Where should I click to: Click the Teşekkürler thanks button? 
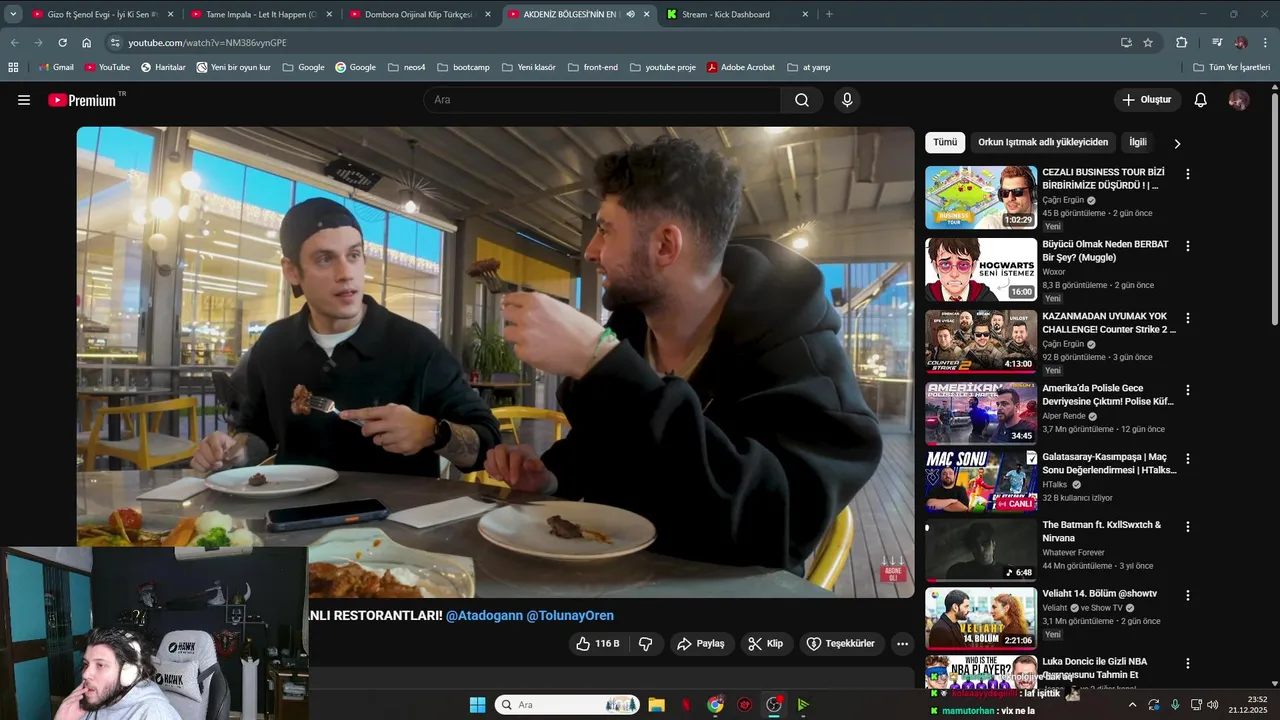(841, 644)
